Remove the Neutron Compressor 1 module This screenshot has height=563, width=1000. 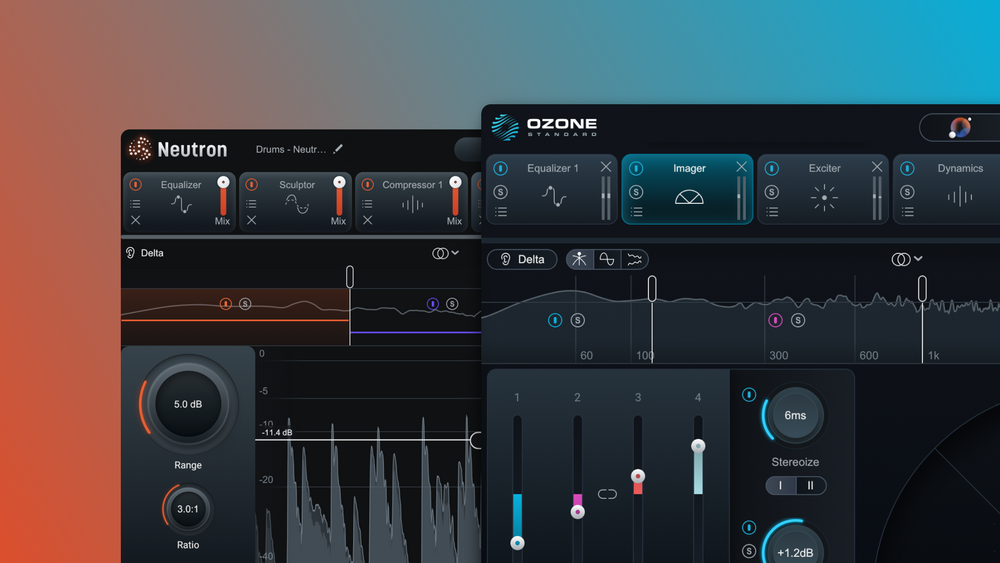pyautogui.click(x=367, y=220)
